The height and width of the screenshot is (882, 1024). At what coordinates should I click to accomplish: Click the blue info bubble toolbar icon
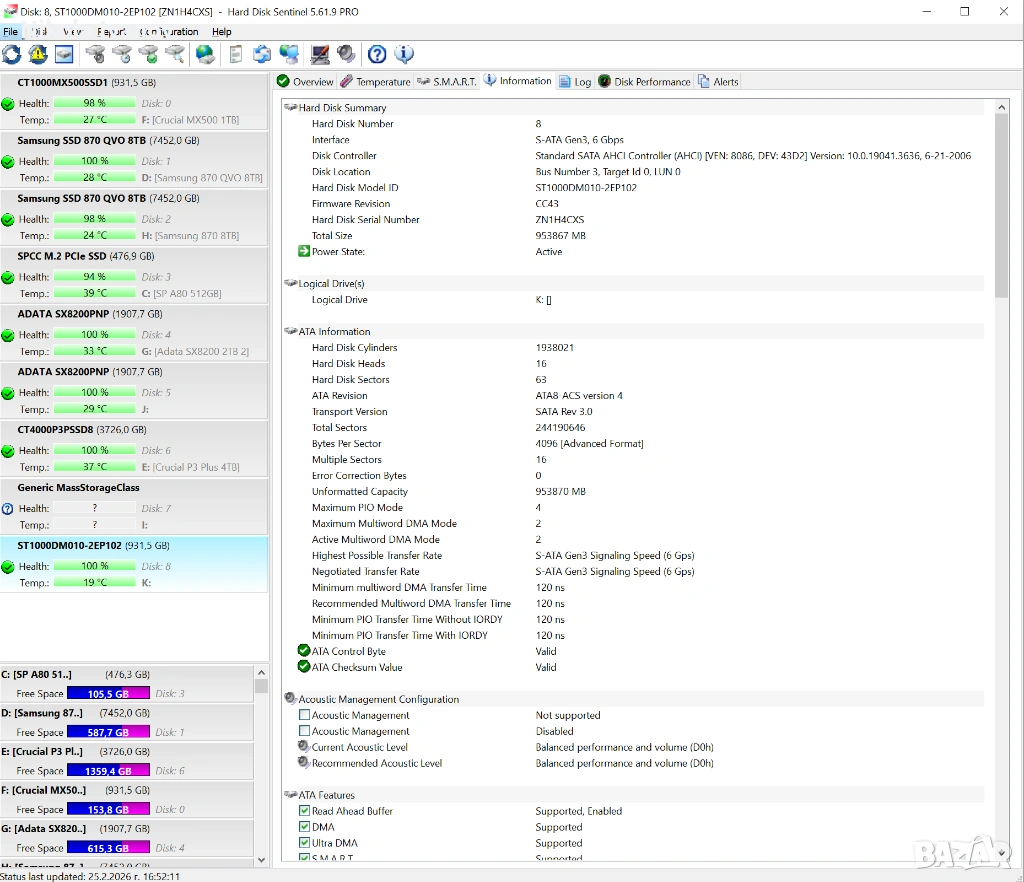pos(404,54)
